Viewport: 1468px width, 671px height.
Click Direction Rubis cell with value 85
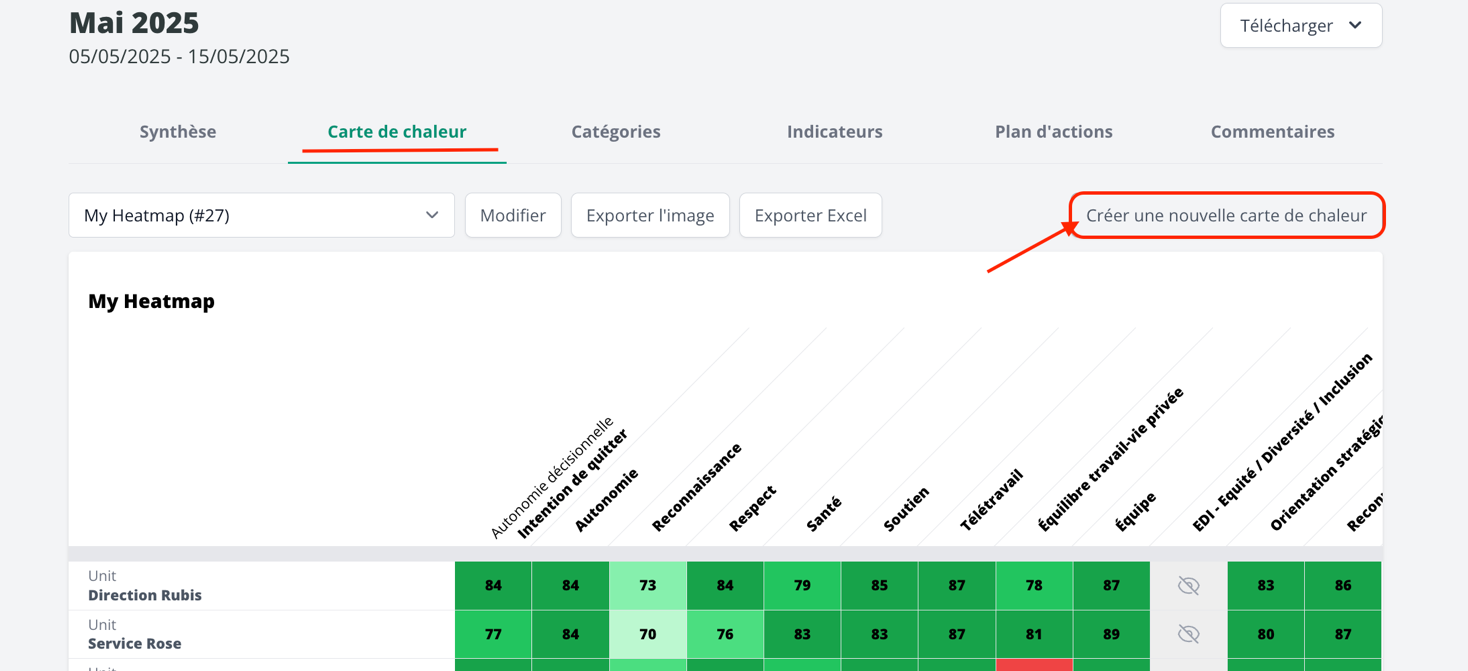click(x=880, y=586)
